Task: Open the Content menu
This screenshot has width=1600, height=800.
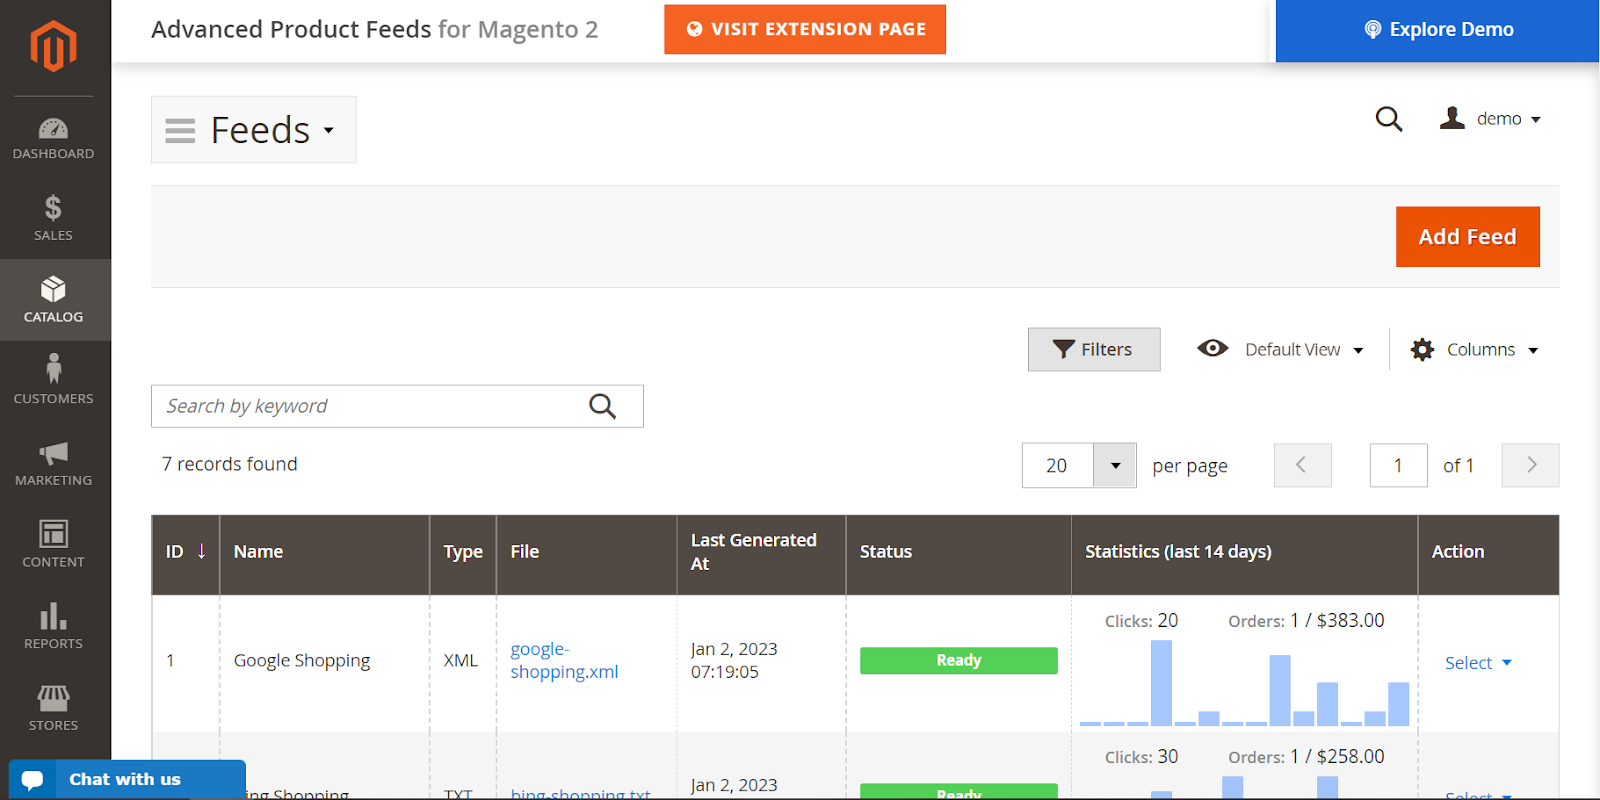Action: coord(54,545)
